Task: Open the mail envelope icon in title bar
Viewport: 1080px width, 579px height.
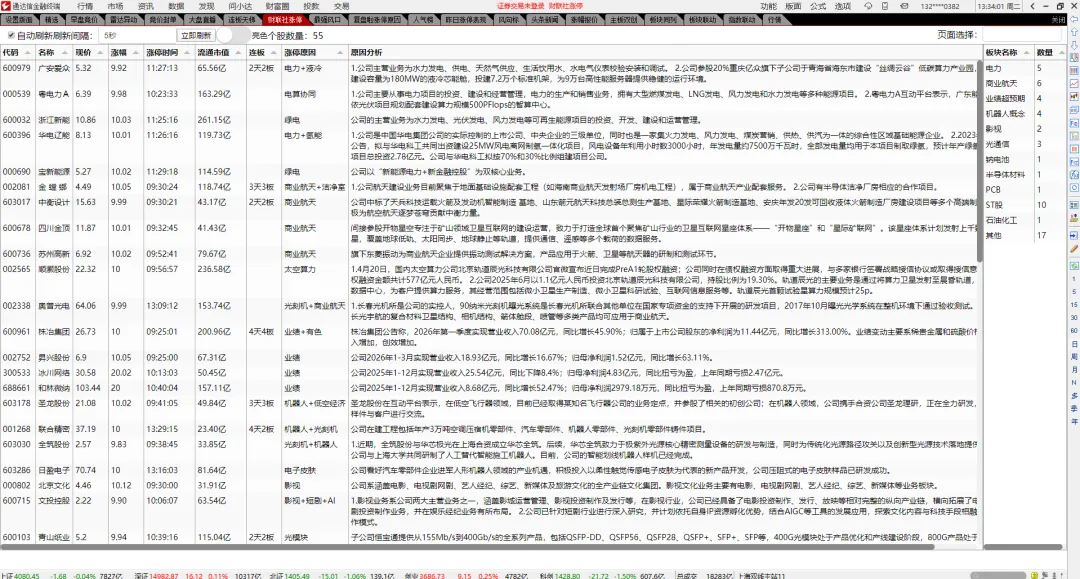Action: click(904, 6)
